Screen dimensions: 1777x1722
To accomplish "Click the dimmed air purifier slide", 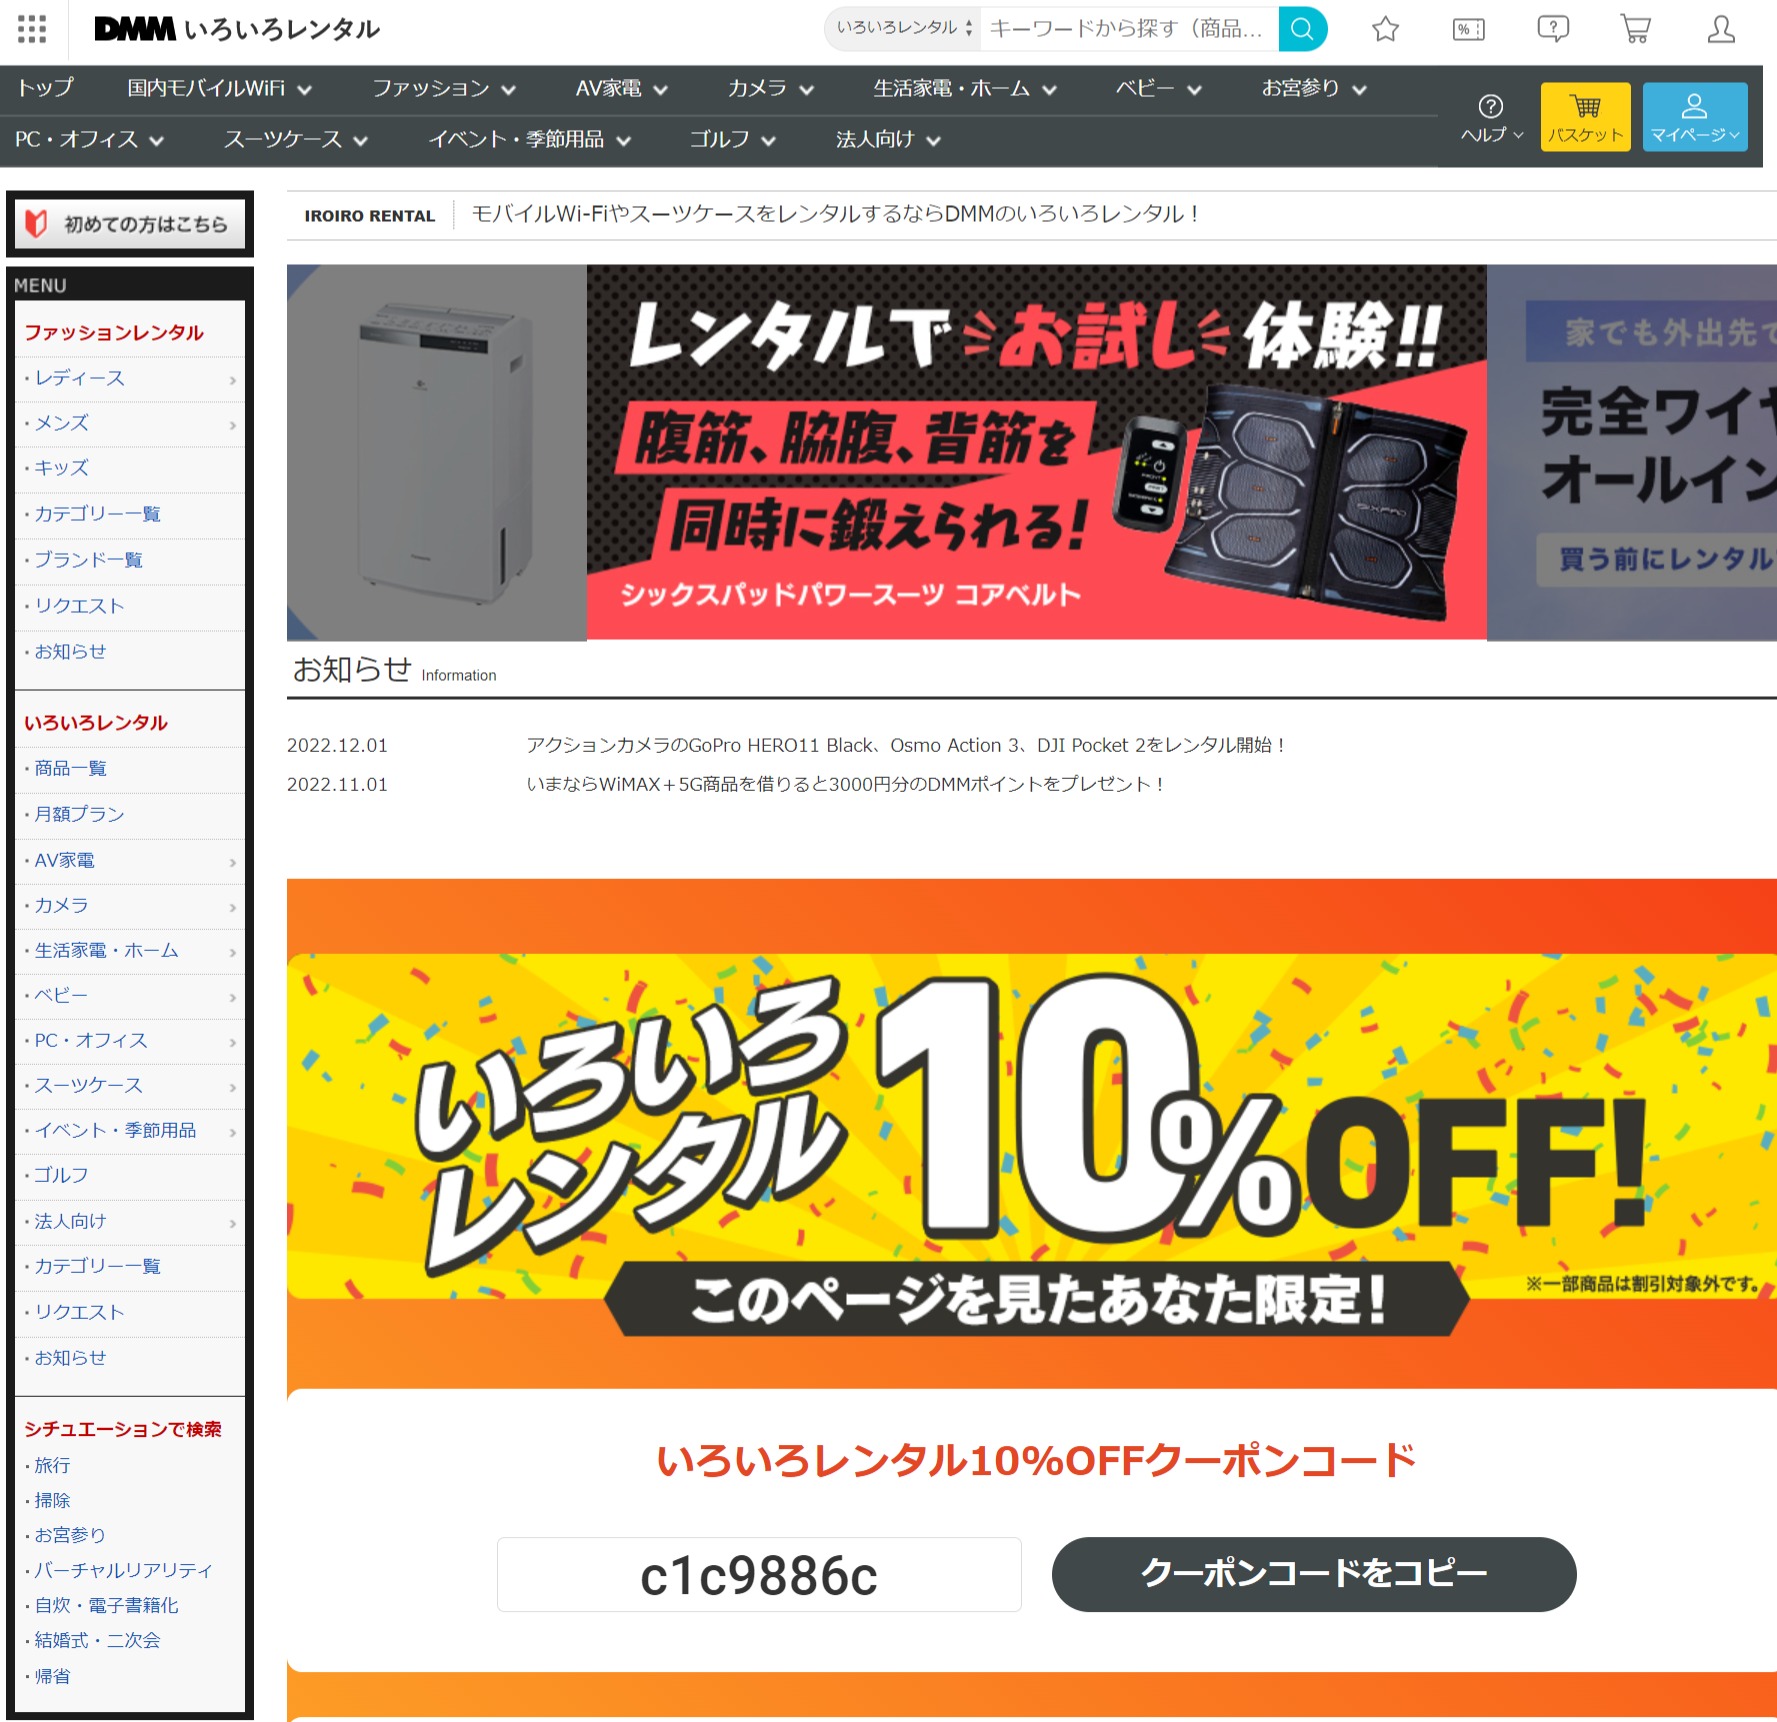I will click(x=436, y=452).
